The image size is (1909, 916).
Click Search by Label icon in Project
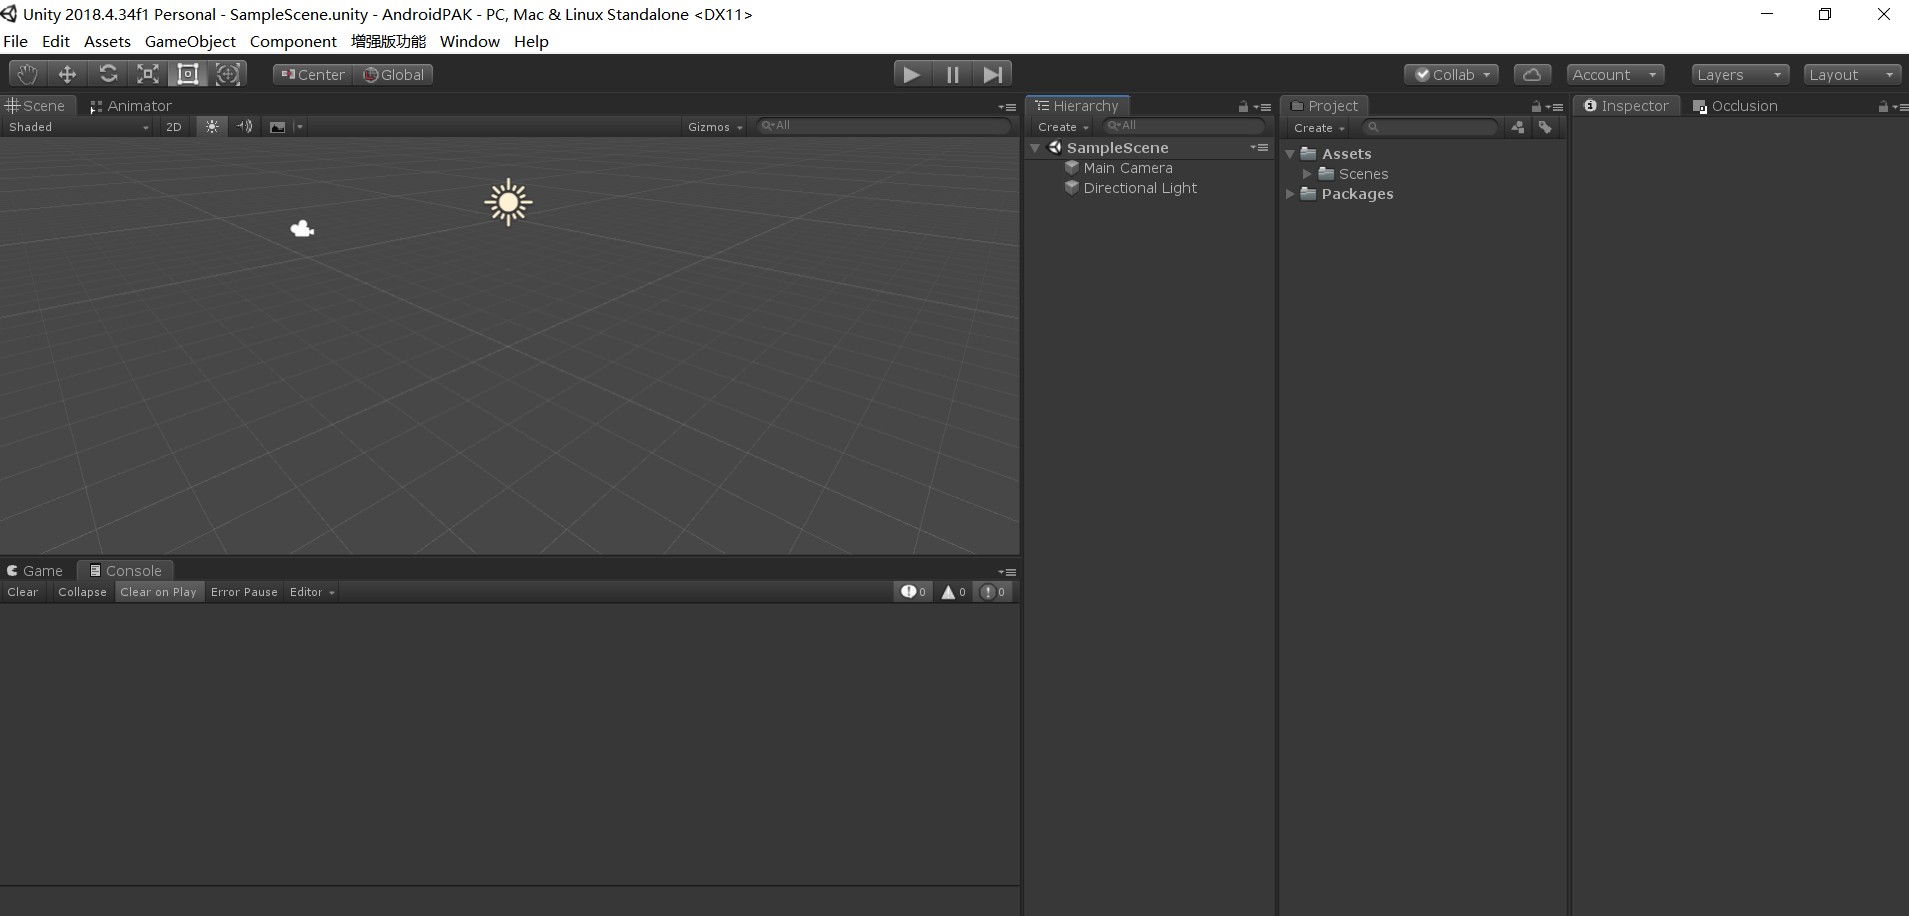(x=1545, y=127)
